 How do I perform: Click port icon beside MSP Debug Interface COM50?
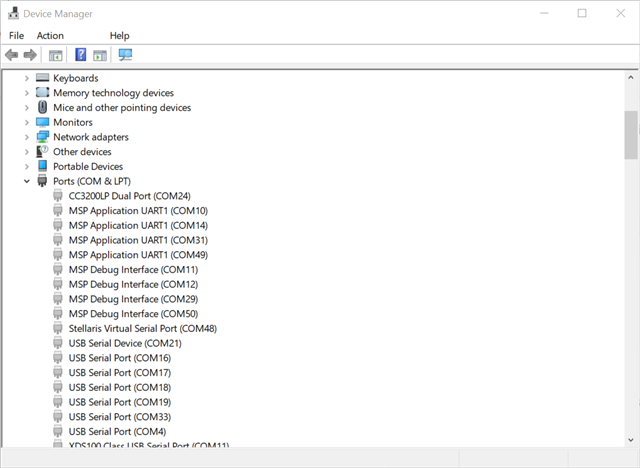58,313
